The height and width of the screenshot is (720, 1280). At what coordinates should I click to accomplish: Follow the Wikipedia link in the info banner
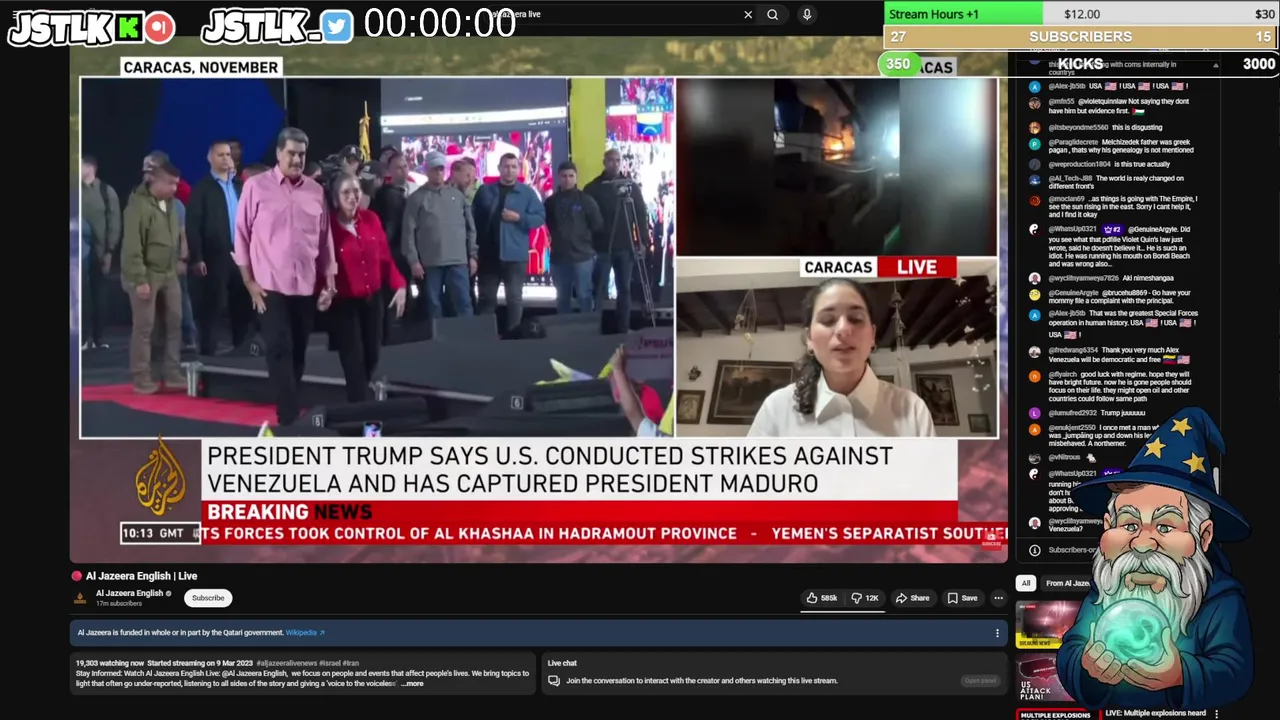(304, 633)
